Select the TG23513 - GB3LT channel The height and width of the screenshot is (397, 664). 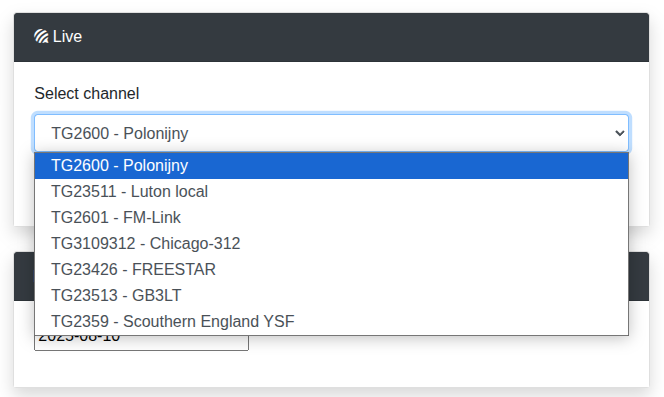[x=332, y=295]
